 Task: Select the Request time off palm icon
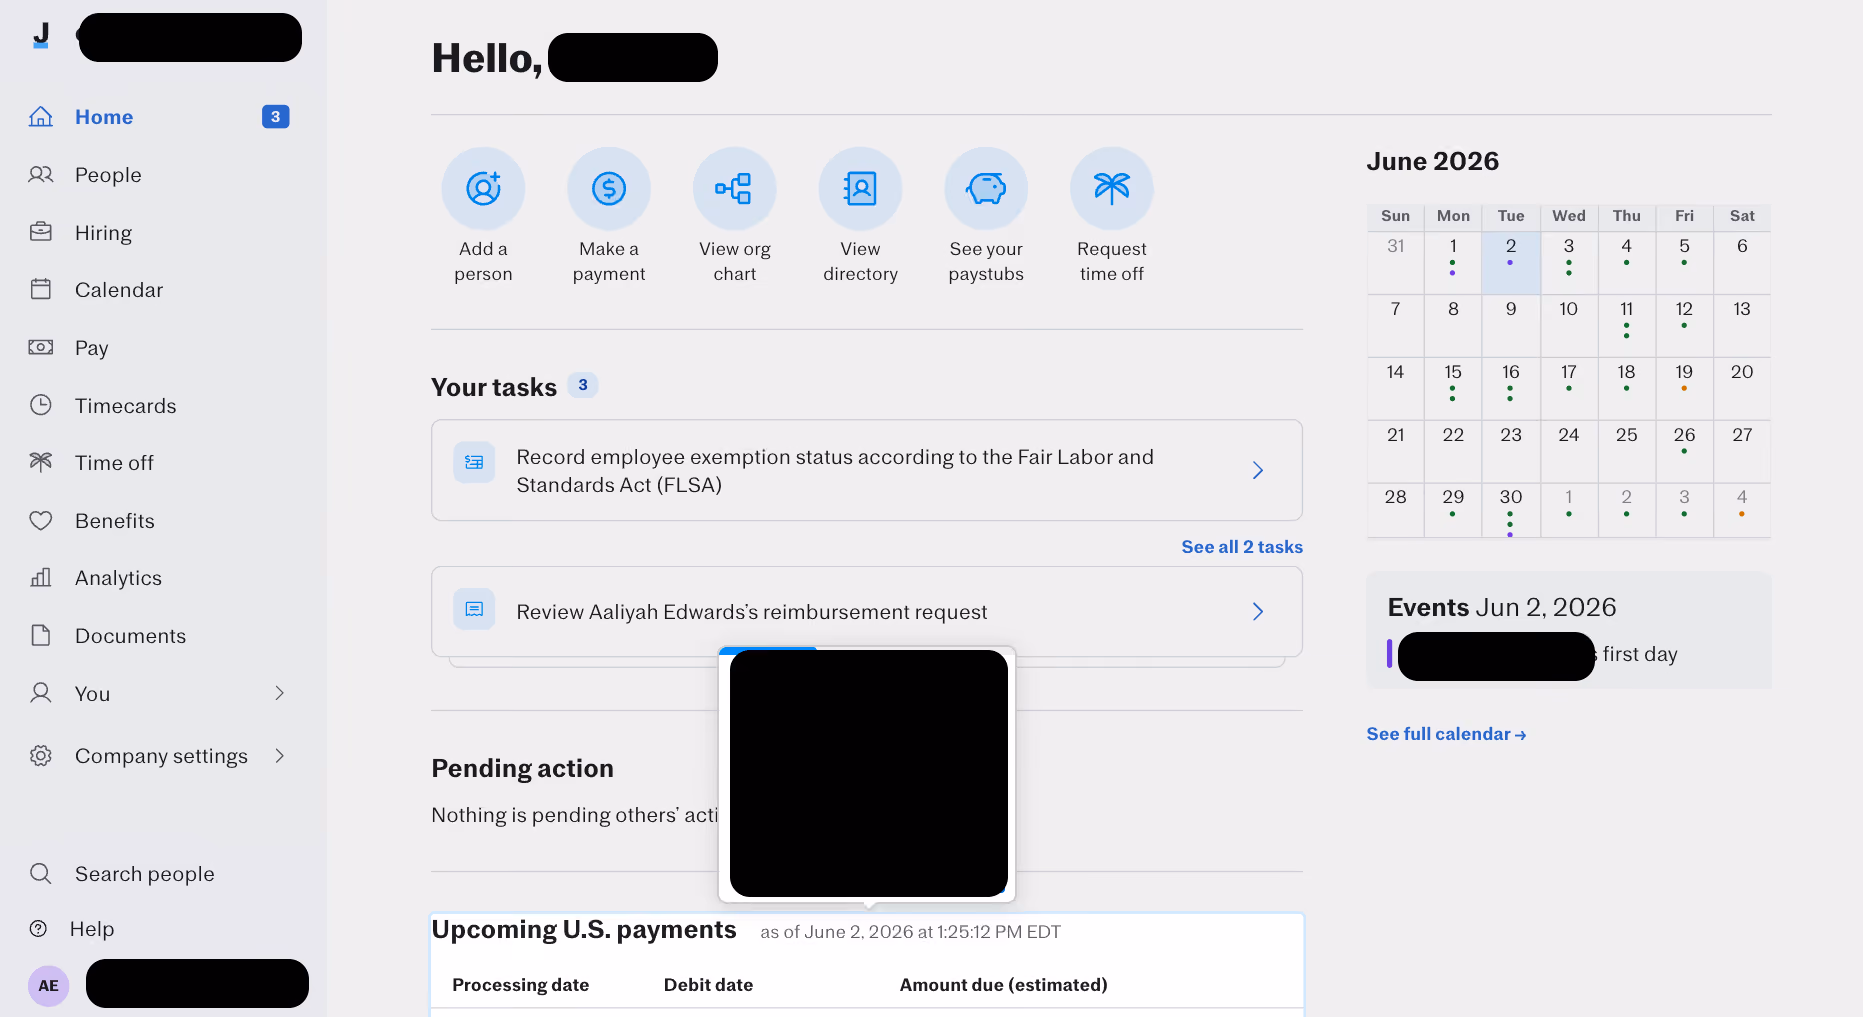(1112, 189)
